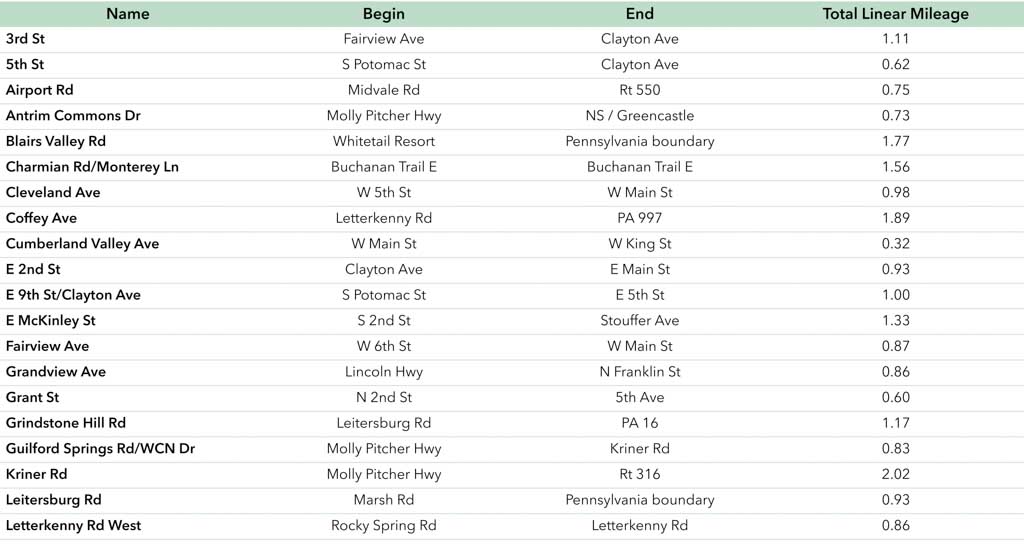The width and height of the screenshot is (1024, 554).
Task: Select the Charmian Rd/Monterey Ln entry
Action: click(92, 167)
